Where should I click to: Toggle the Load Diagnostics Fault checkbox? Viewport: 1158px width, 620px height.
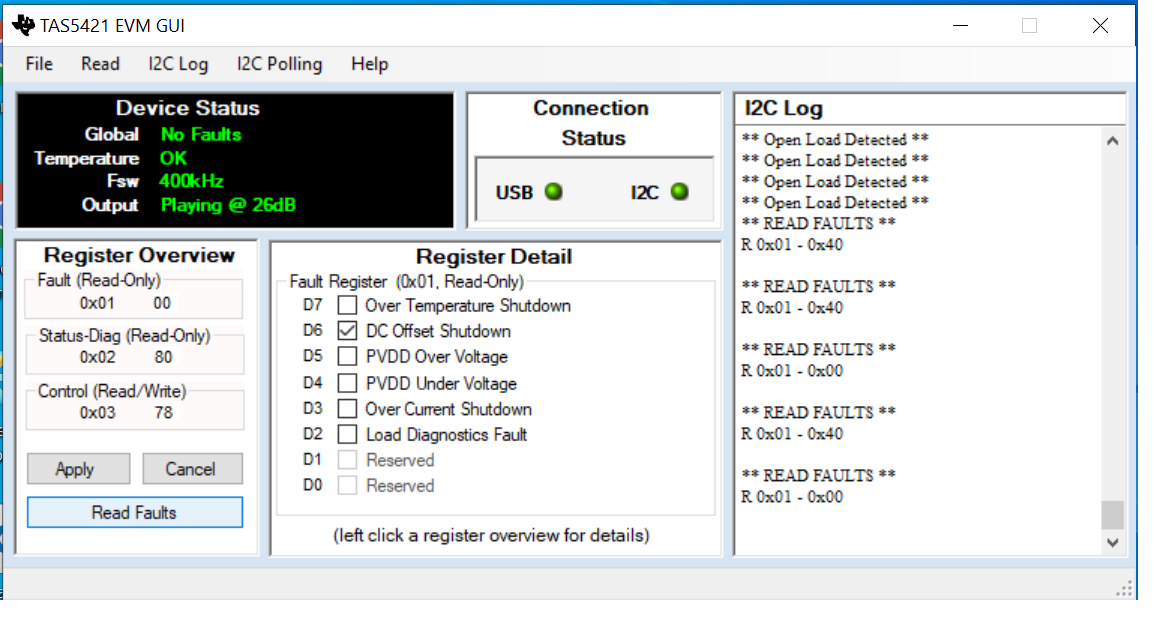347,435
